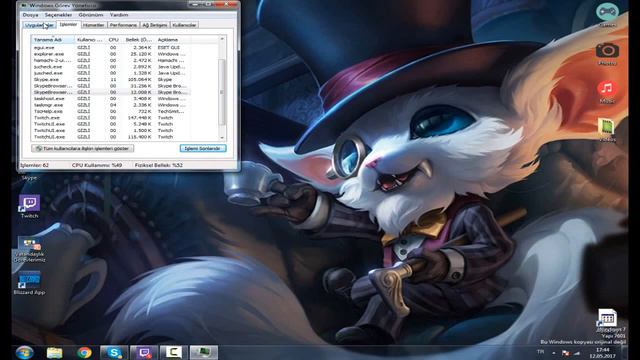Sort by the Bellek memory column header
The width and height of the screenshot is (640, 360).
click(138, 40)
